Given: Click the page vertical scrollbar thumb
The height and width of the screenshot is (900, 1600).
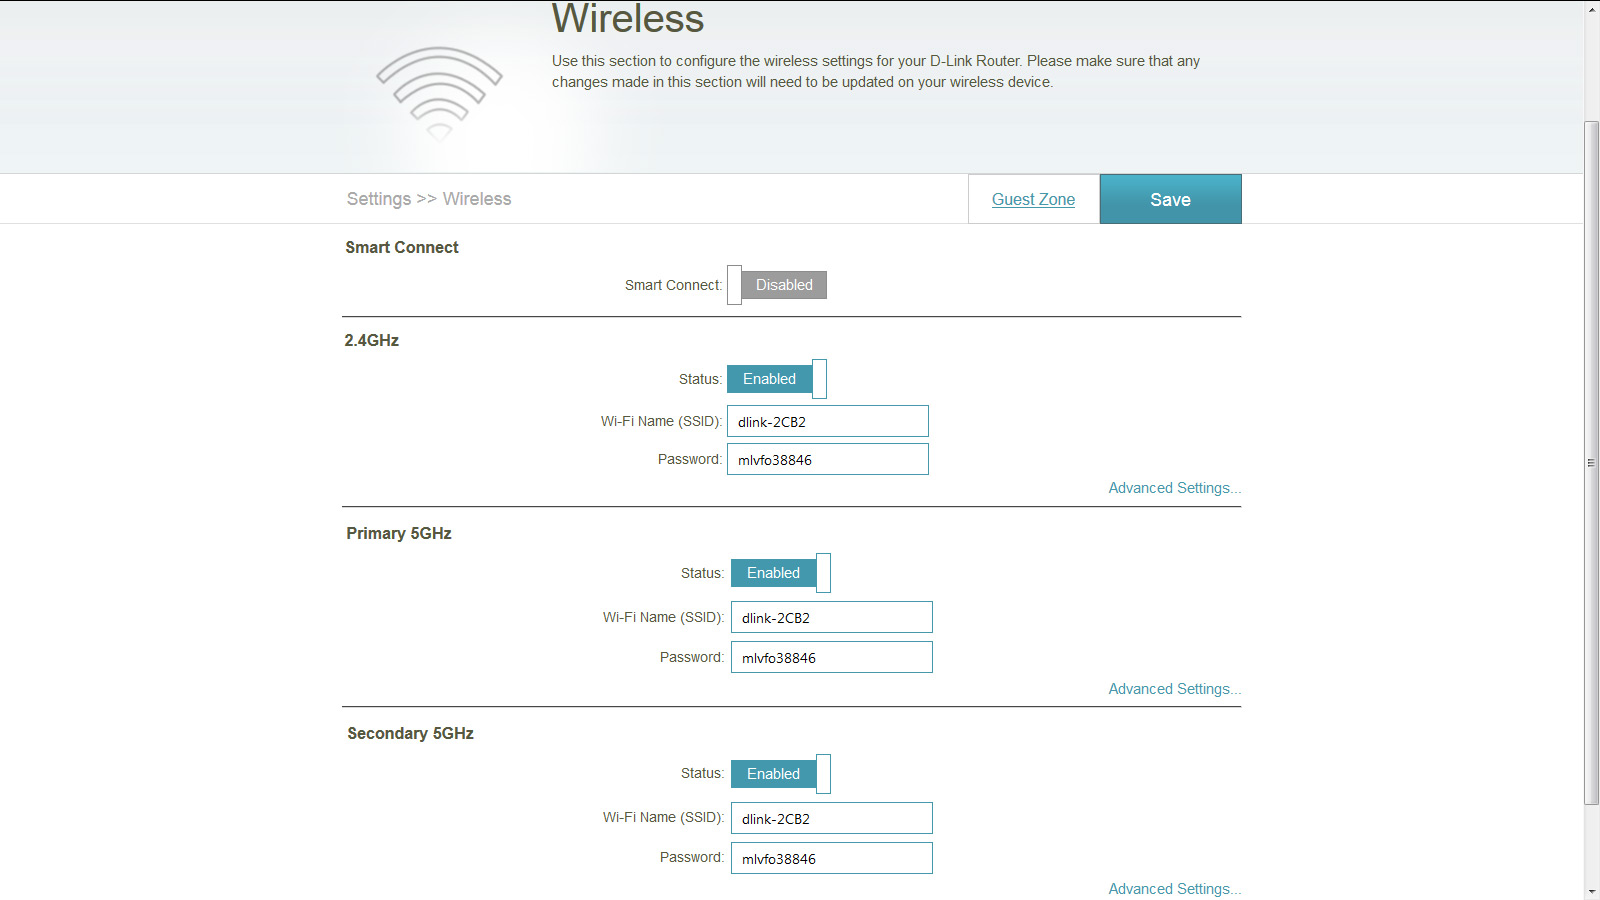Looking at the screenshot, I should (1591, 462).
